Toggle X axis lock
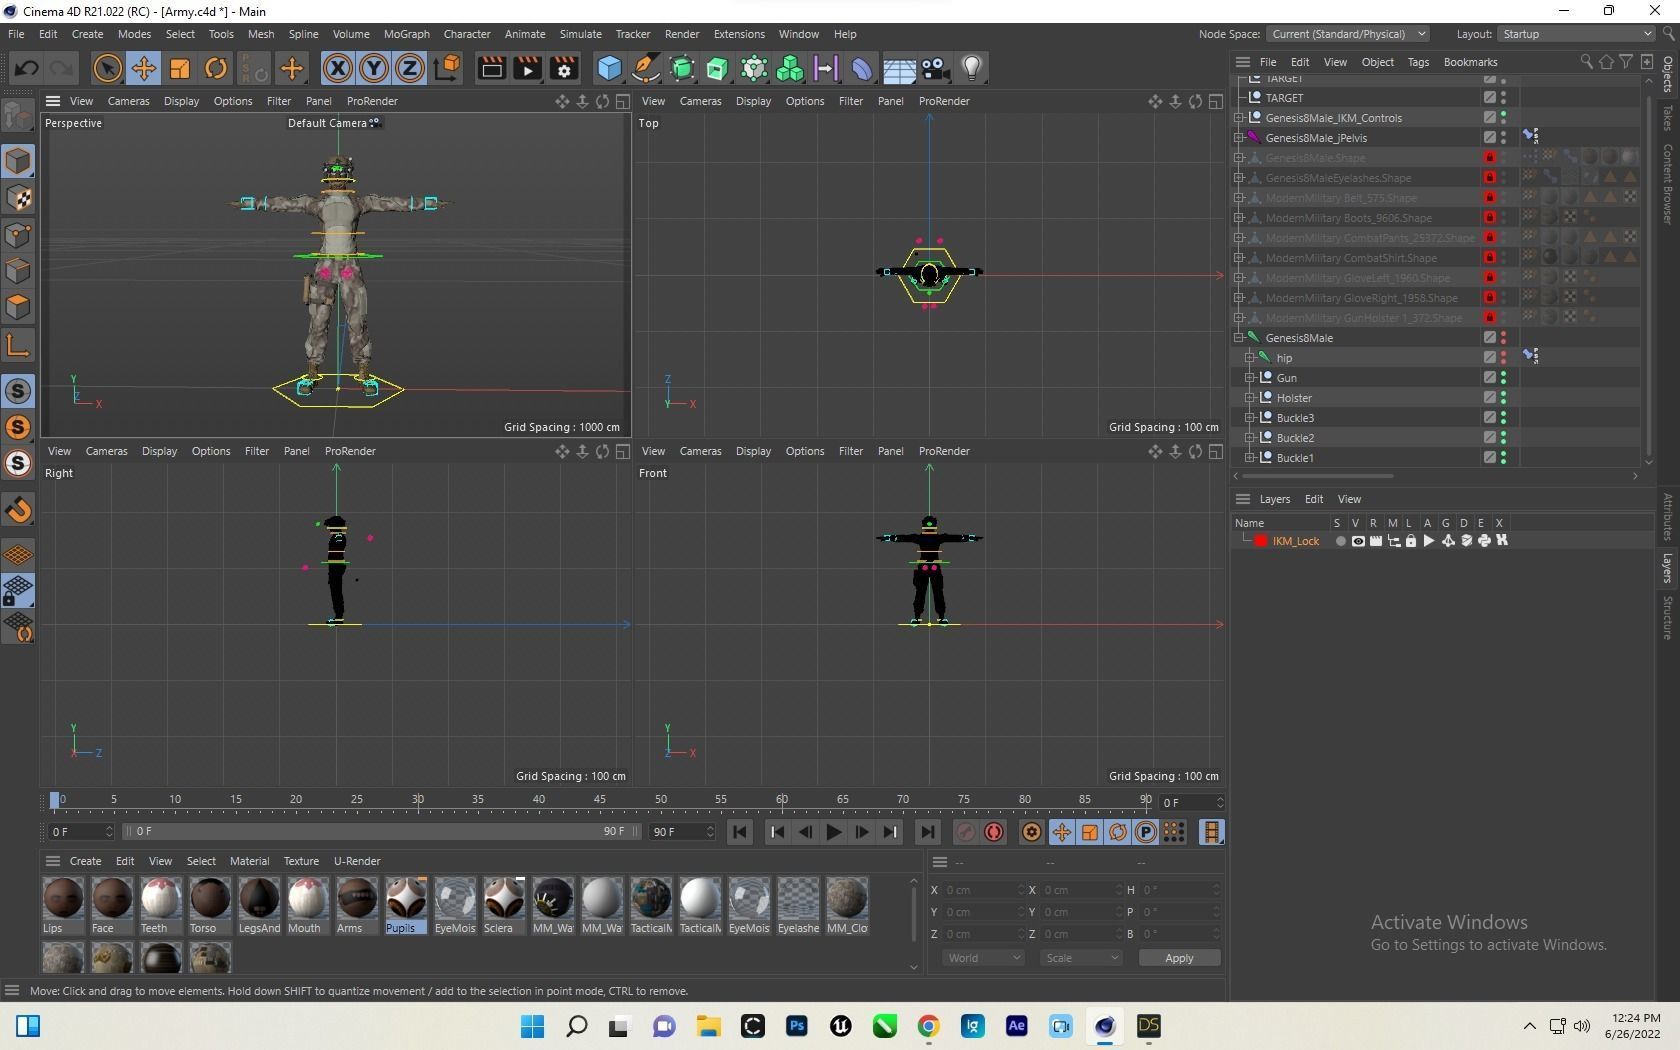This screenshot has height=1050, width=1680. pyautogui.click(x=338, y=68)
